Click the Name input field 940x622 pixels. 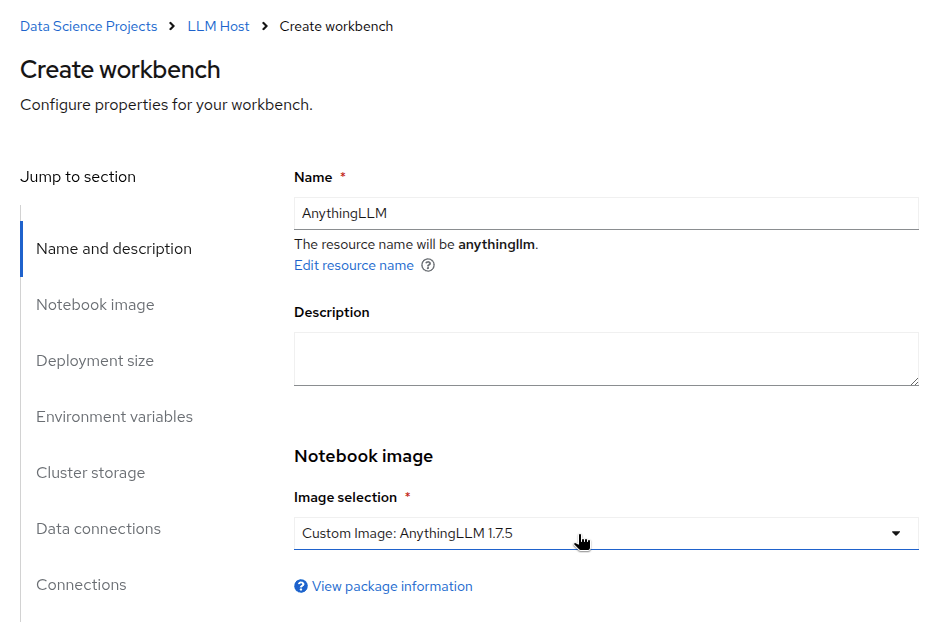(x=606, y=213)
